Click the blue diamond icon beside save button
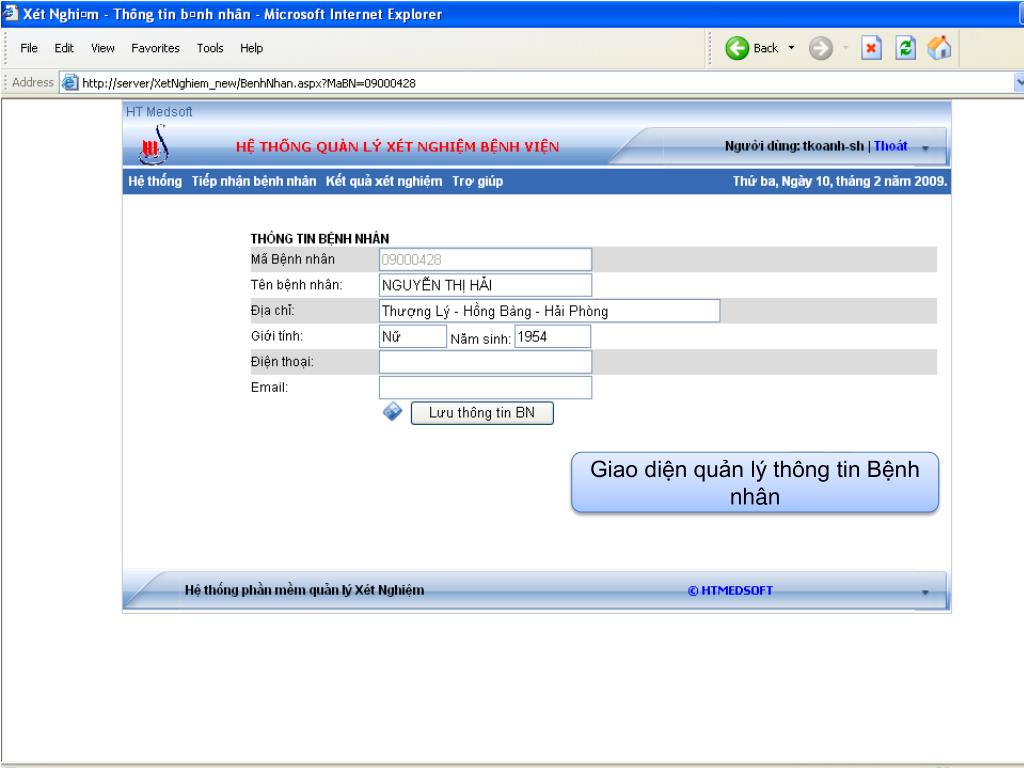The image size is (1024, 768). [392, 411]
